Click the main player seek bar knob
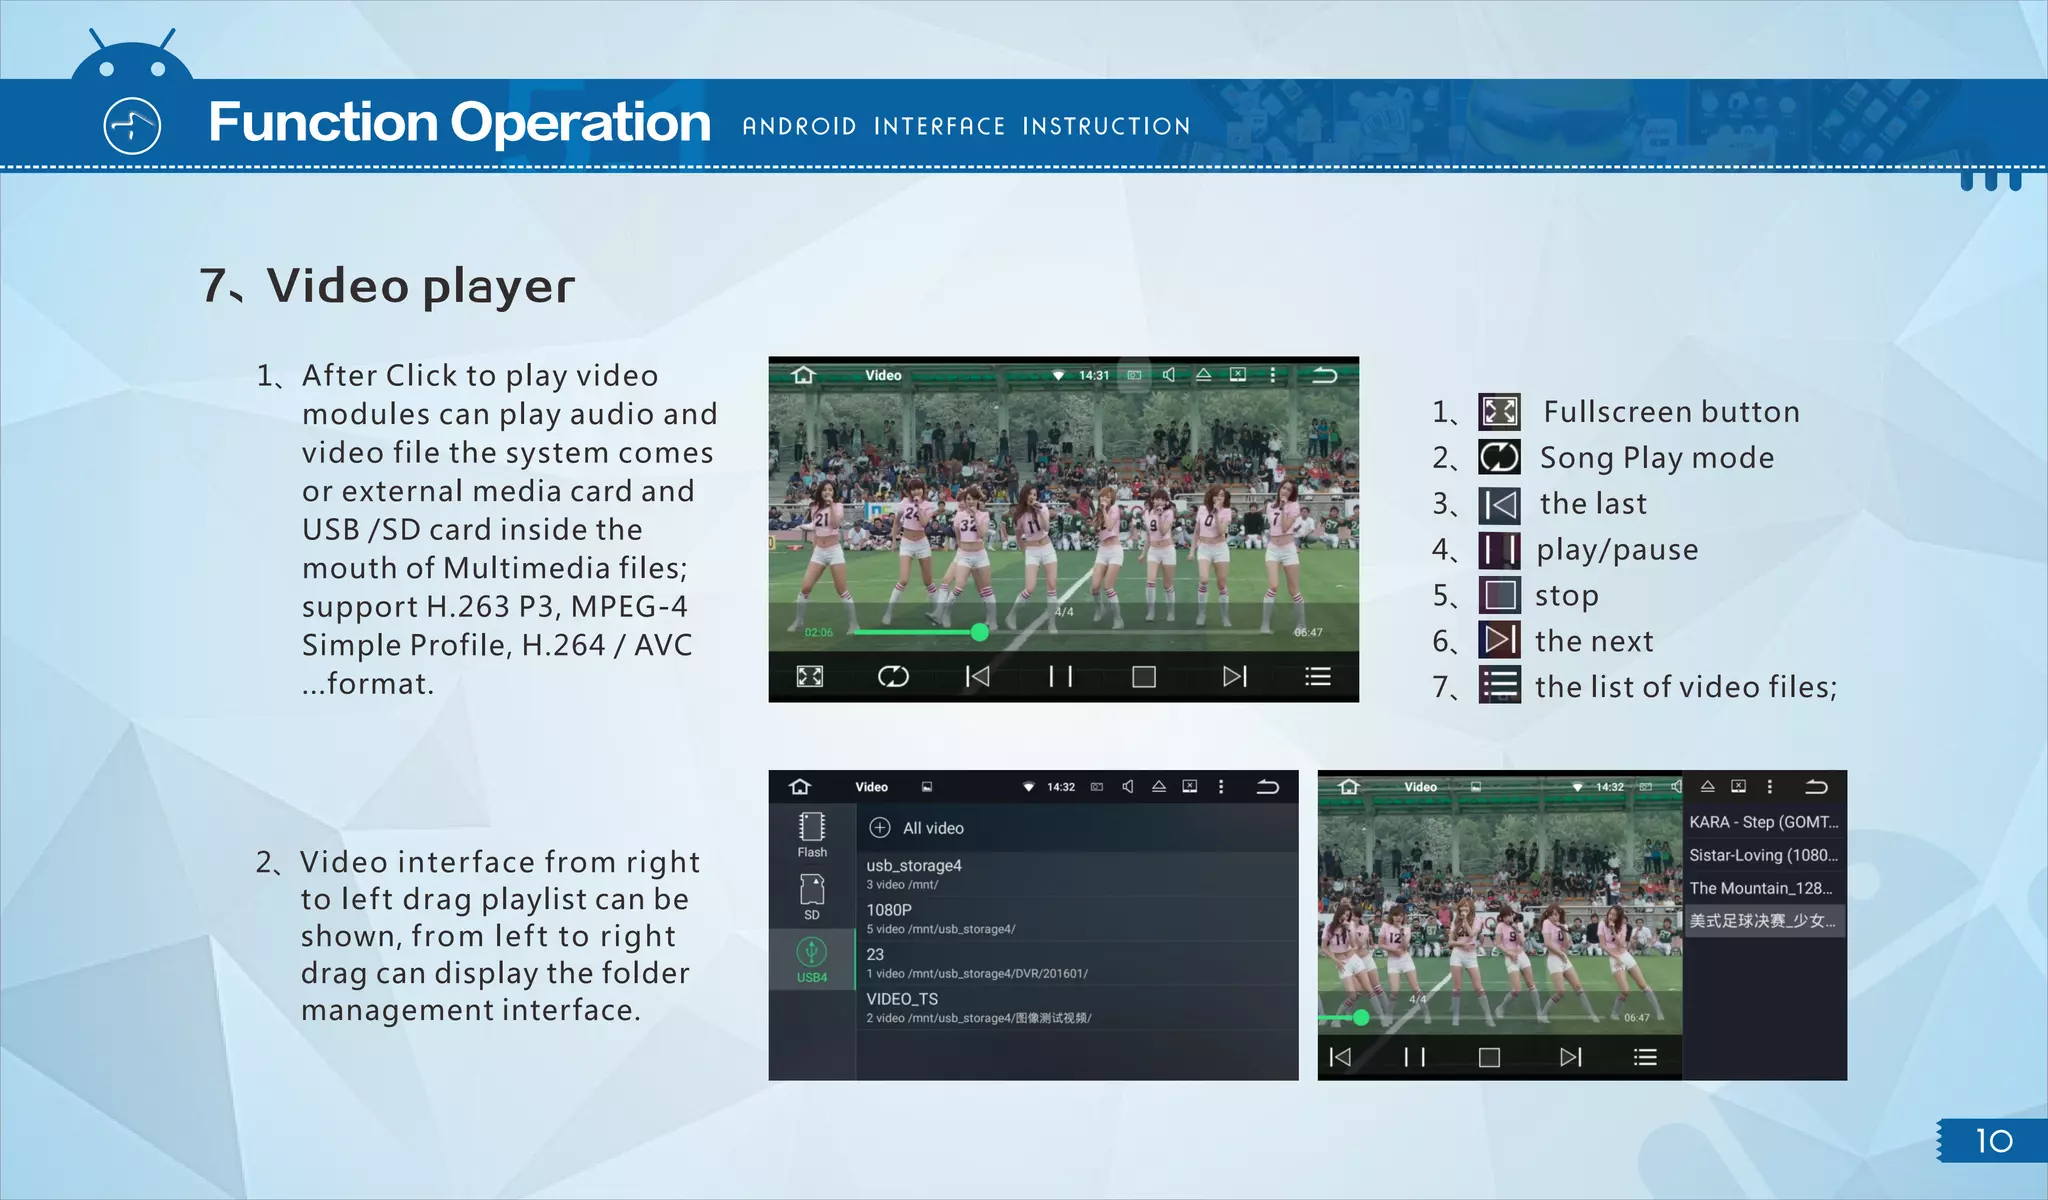Screen dimensions: 2048x1200 pyautogui.click(x=980, y=632)
